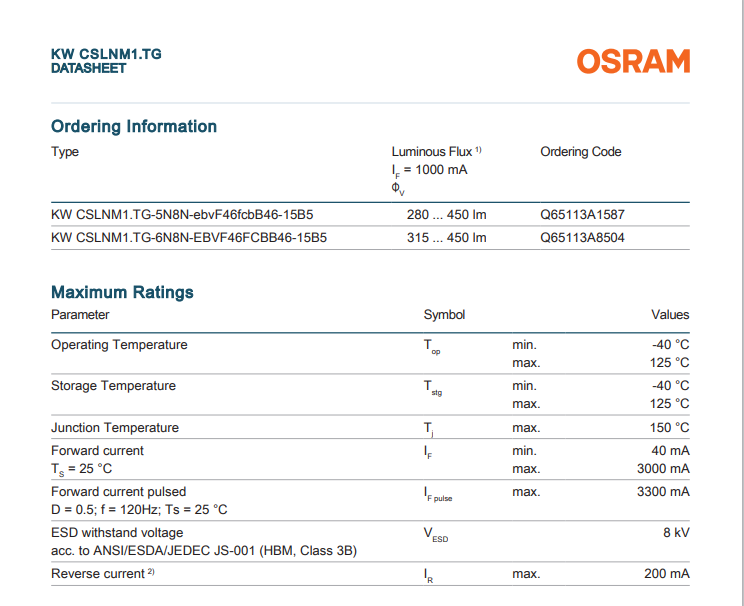The image size is (744, 606).
Task: Click the Storage Temperature parameter
Action: [113, 385]
